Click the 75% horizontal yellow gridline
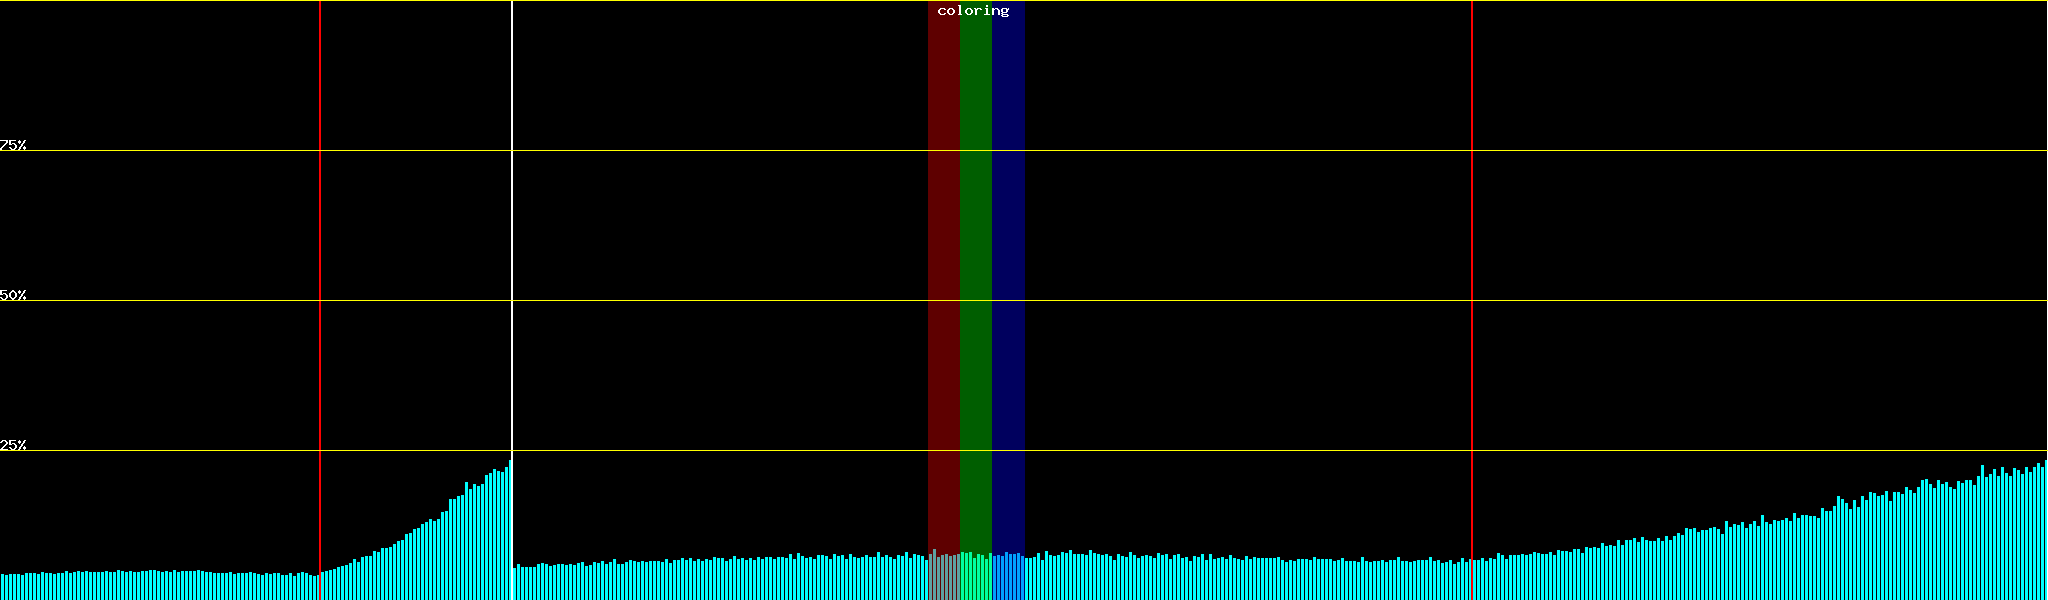The height and width of the screenshot is (600, 2048). click(x=1200, y=151)
